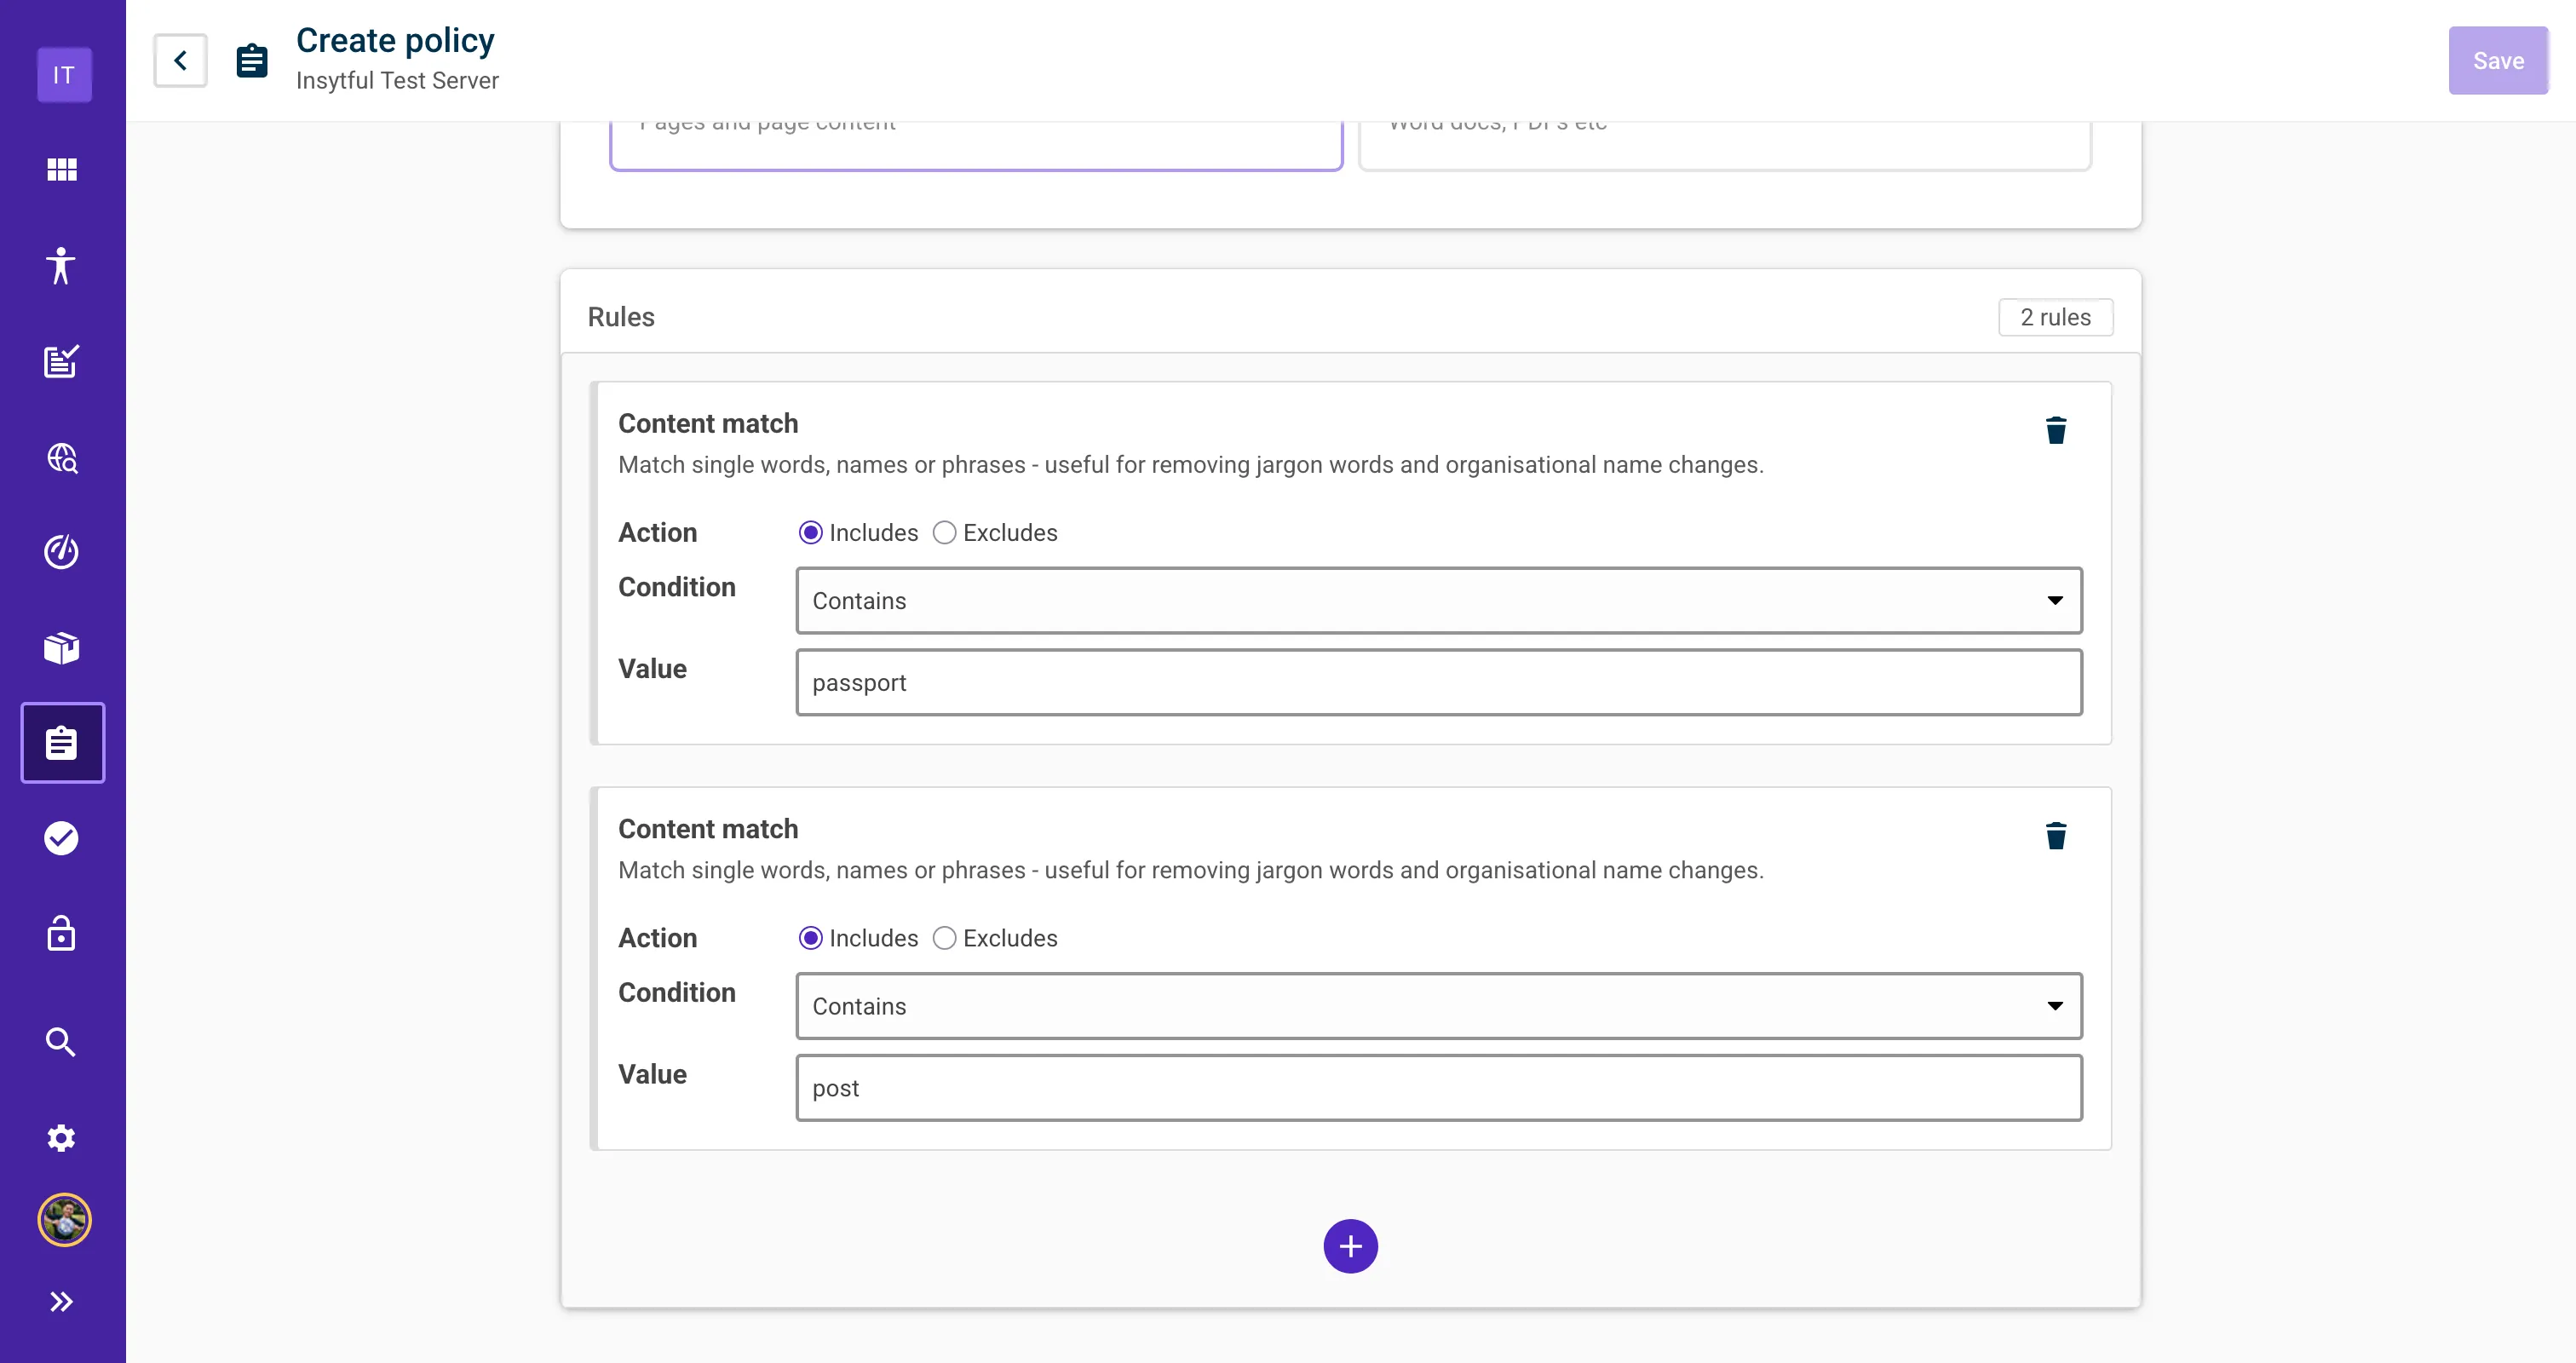Add a new rule with the plus button
The width and height of the screenshot is (2576, 1363).
point(1350,1246)
